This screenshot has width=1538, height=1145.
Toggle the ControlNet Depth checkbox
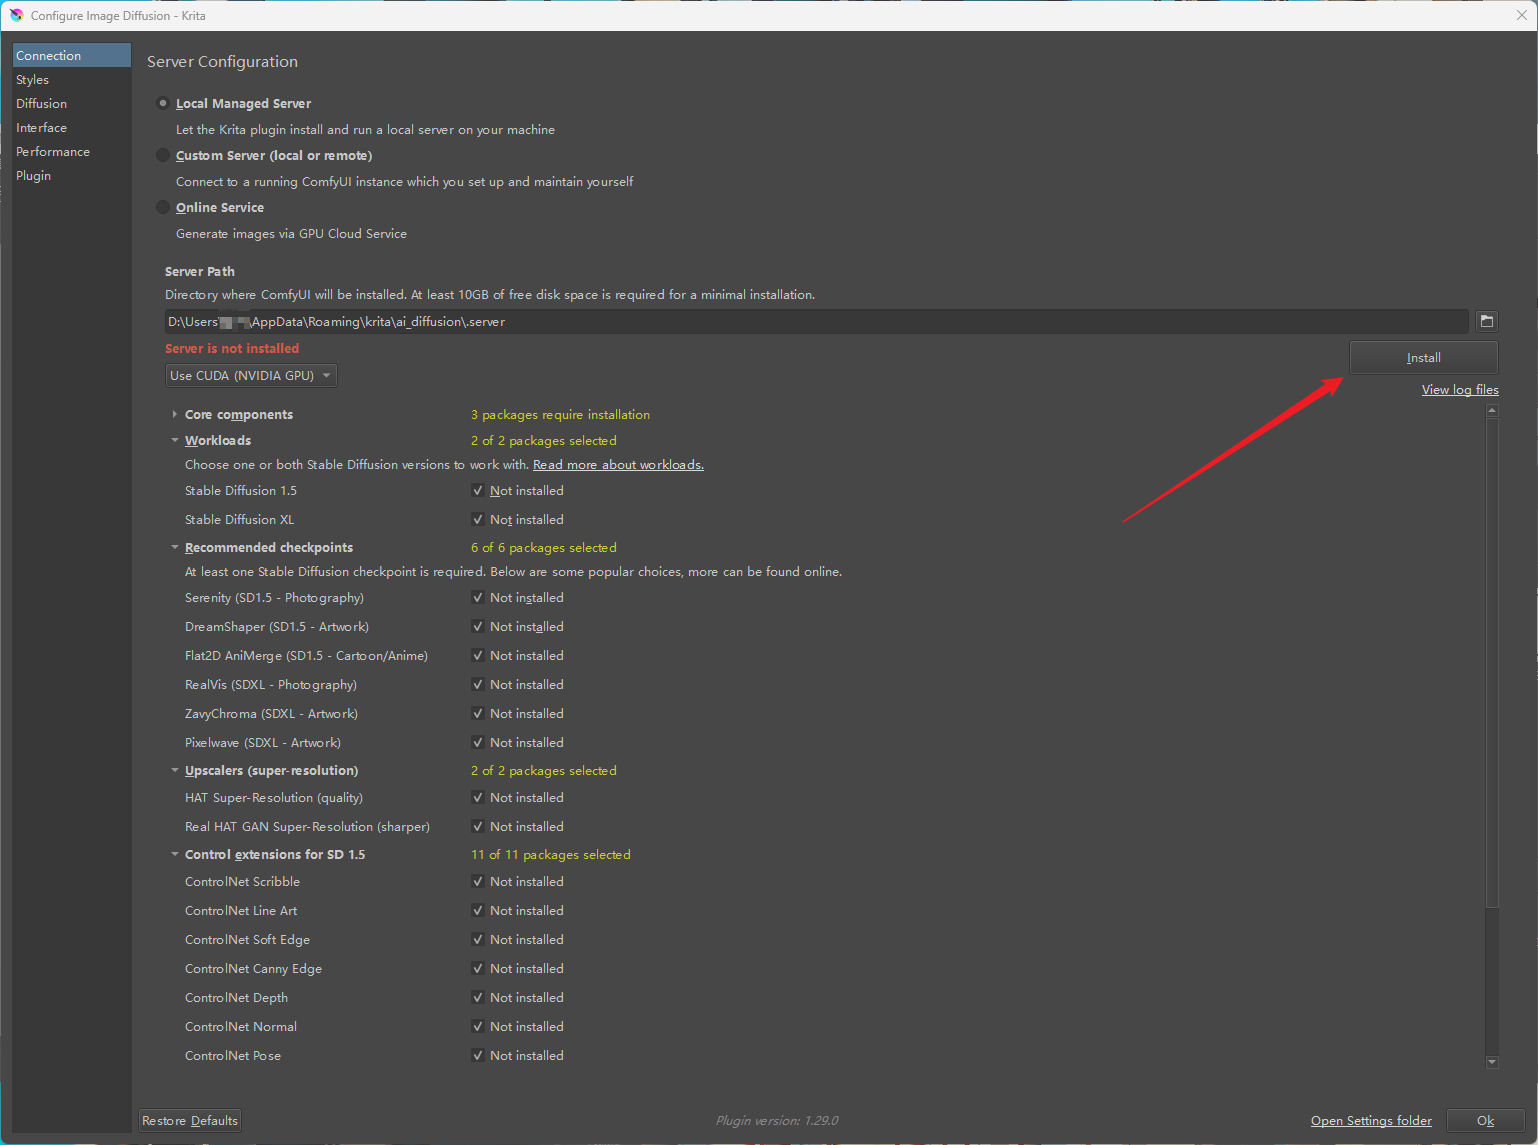[x=478, y=998]
